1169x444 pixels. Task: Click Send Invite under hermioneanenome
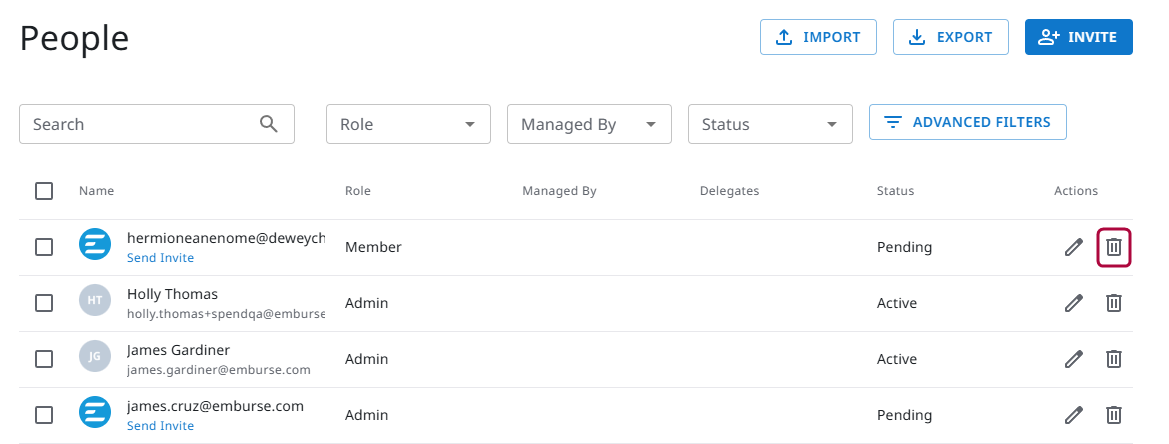coord(160,258)
